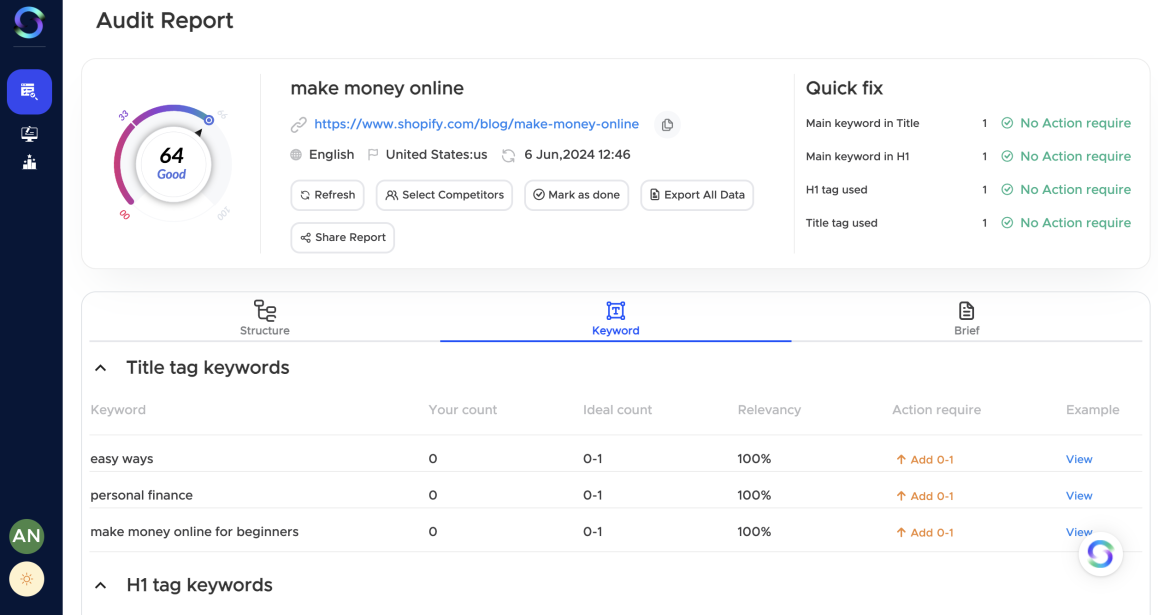Click the Relevancy column header

click(x=769, y=410)
